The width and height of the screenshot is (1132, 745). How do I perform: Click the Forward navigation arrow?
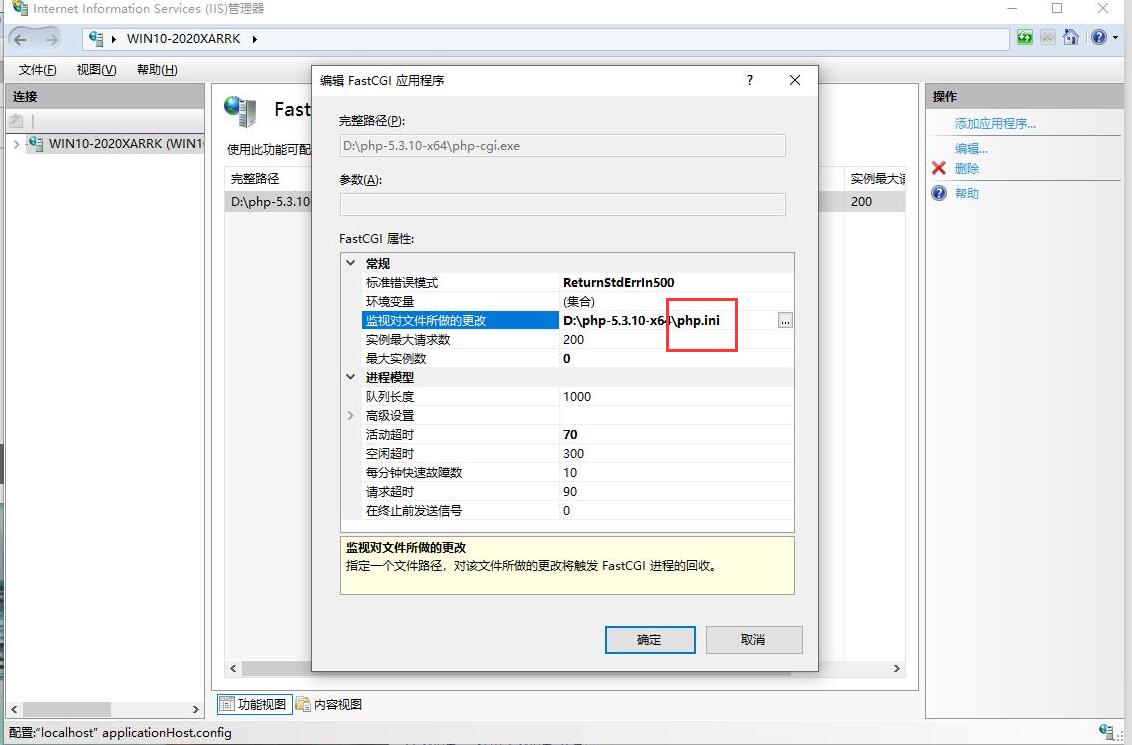pos(51,39)
